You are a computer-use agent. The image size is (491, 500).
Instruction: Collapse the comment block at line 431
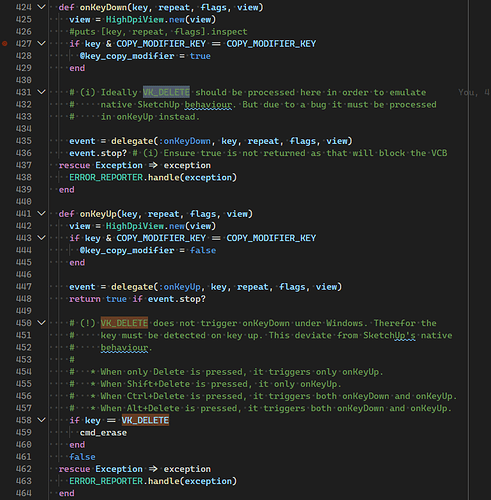point(41,92)
